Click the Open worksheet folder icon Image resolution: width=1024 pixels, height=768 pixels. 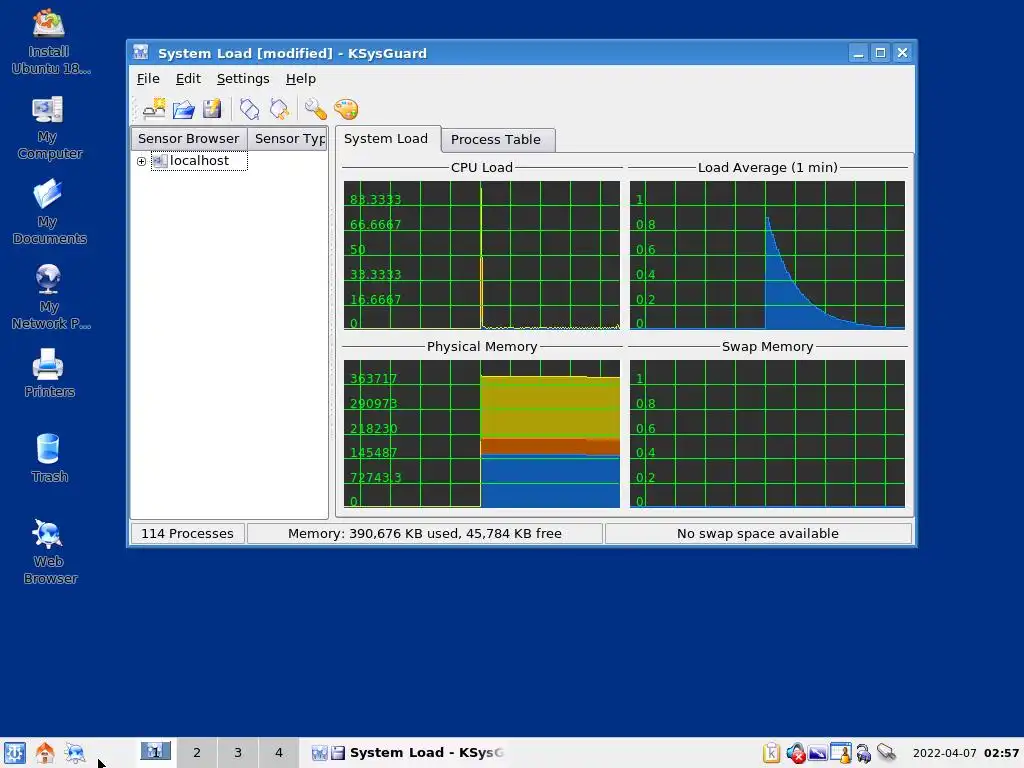pyautogui.click(x=184, y=109)
